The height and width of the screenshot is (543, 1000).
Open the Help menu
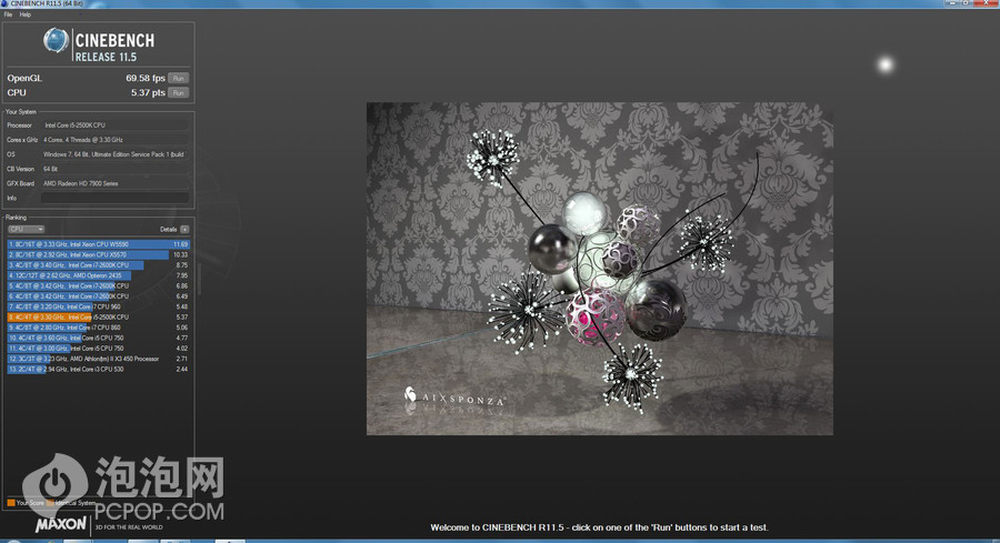(25, 15)
